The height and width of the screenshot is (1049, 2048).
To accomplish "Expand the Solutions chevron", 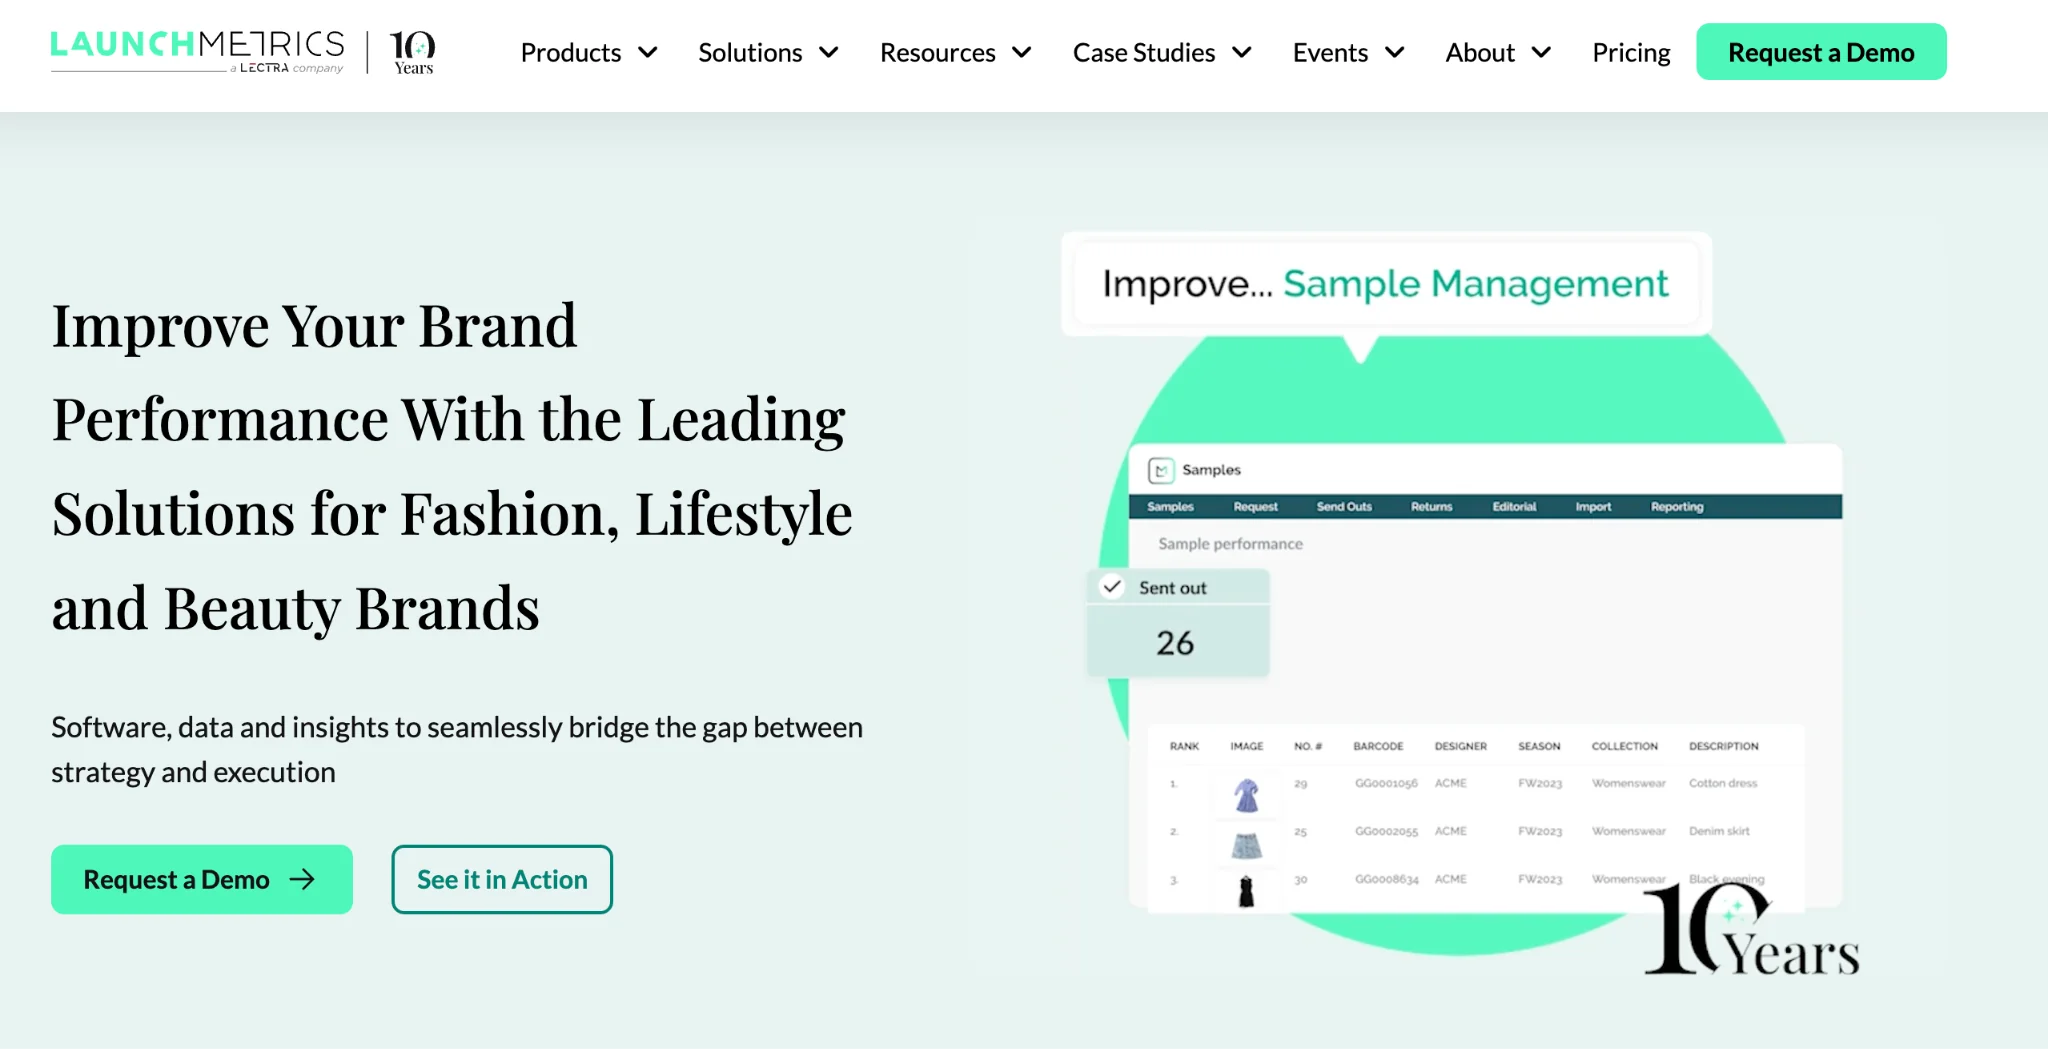I will 829,52.
